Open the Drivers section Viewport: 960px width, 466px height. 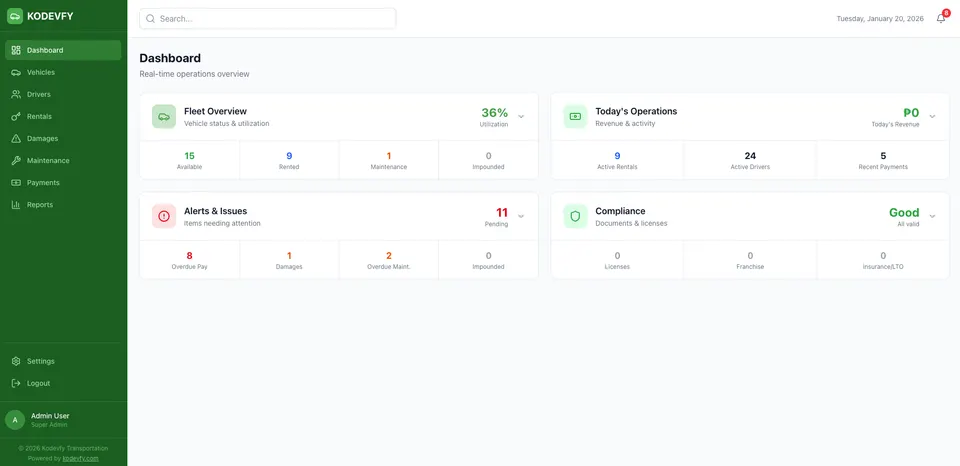click(x=63, y=94)
